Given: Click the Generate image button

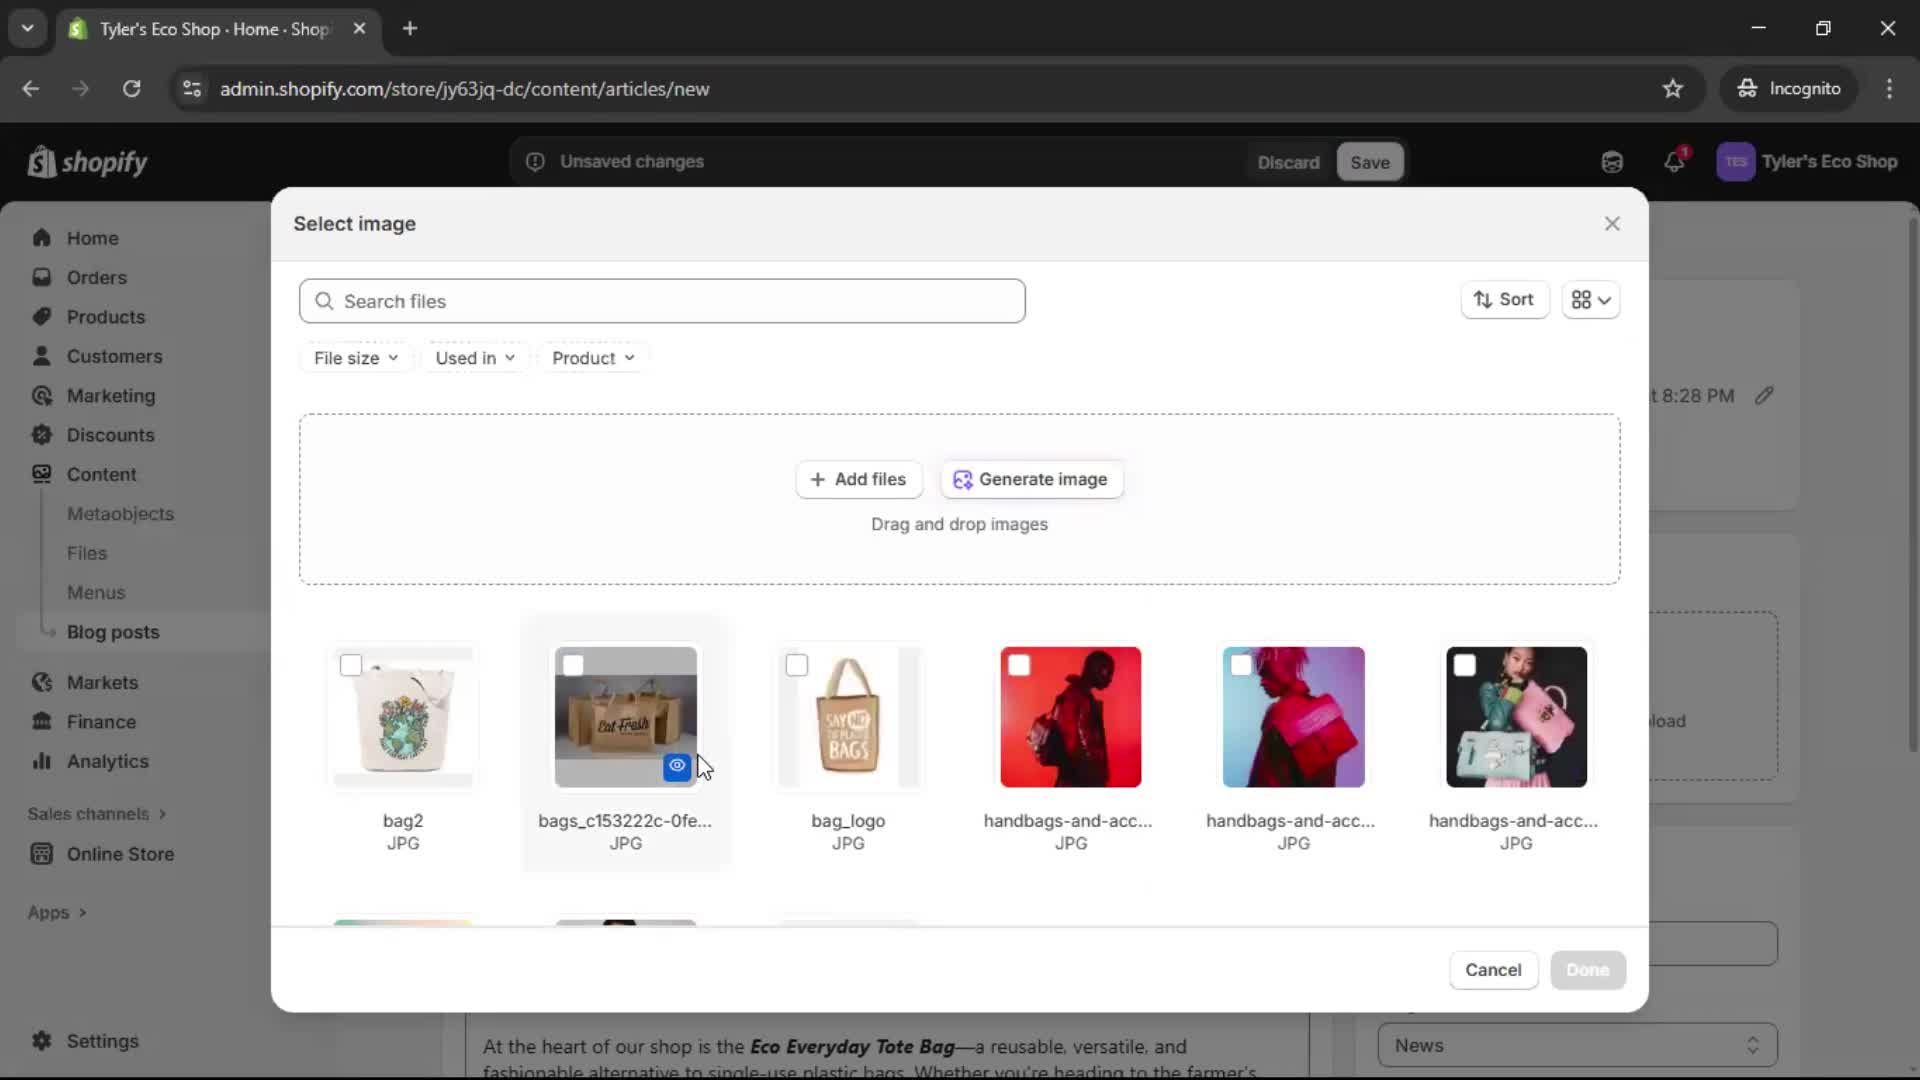Looking at the screenshot, I should coord(1031,479).
